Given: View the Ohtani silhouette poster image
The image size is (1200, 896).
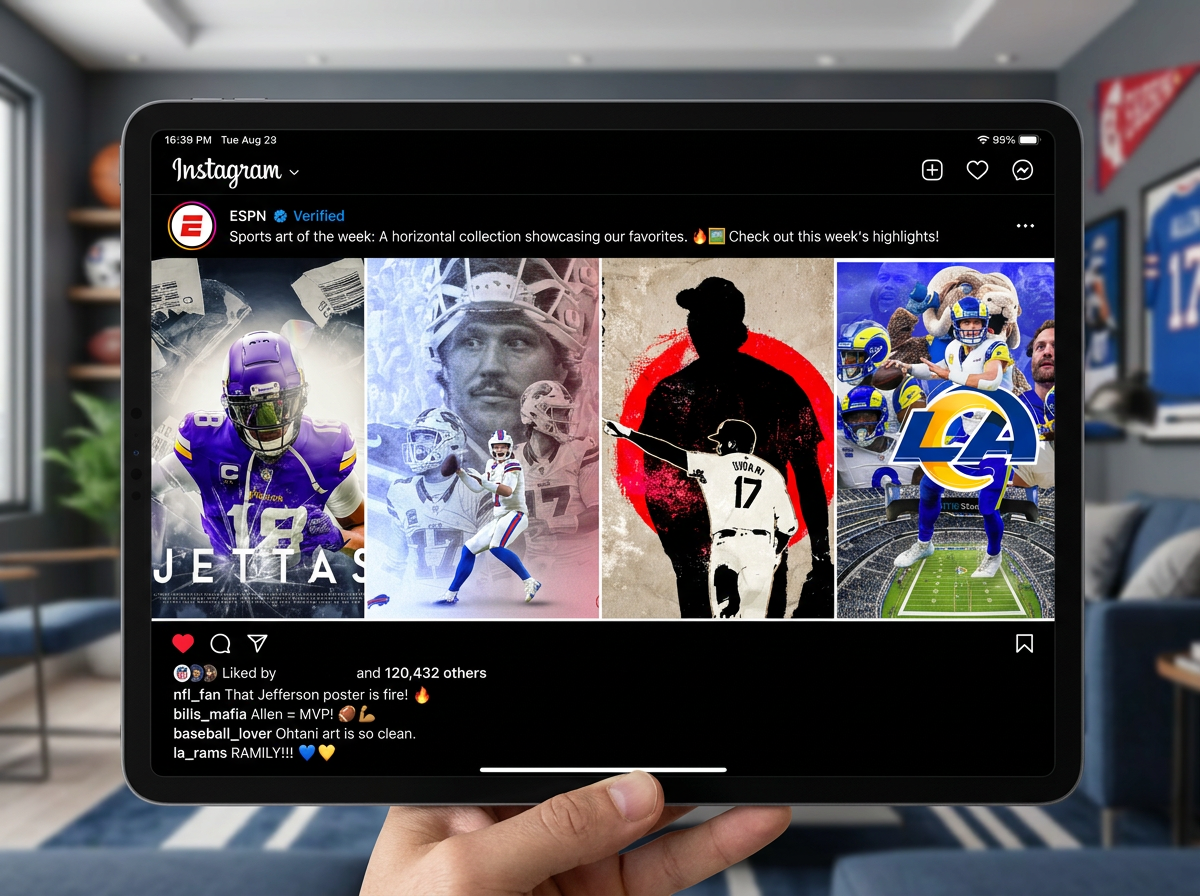Looking at the screenshot, I should pos(718,438).
